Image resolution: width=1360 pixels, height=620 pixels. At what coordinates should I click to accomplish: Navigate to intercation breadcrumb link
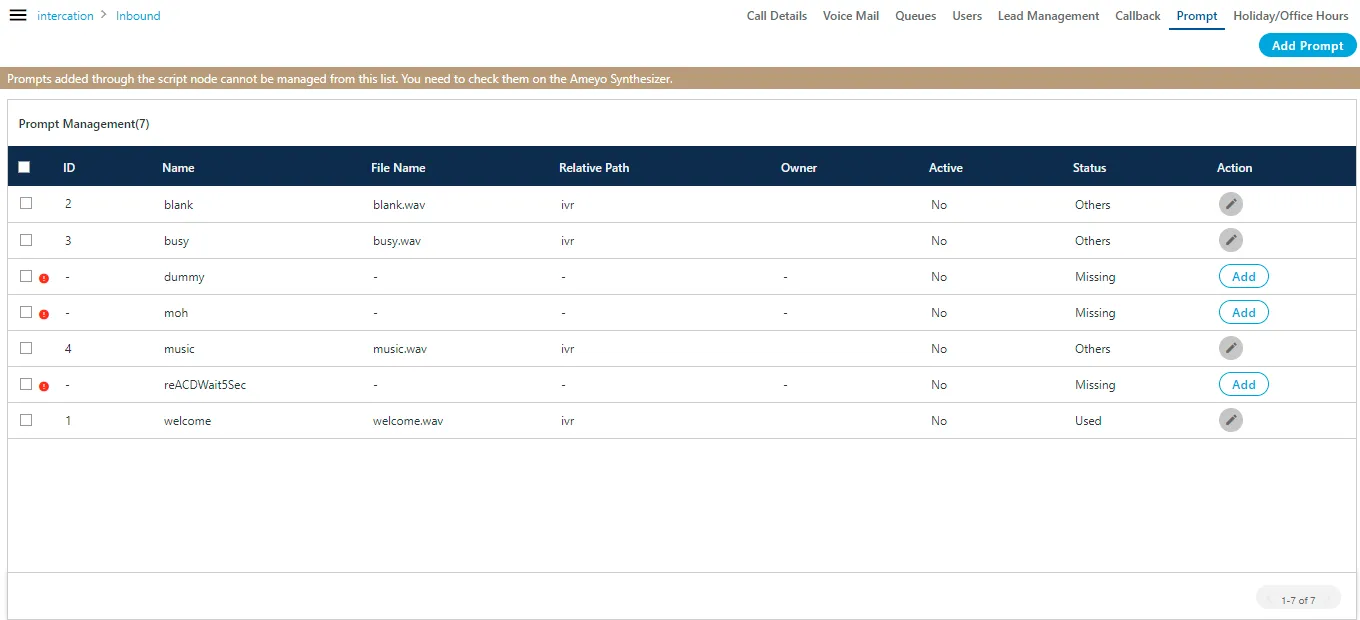tap(65, 16)
